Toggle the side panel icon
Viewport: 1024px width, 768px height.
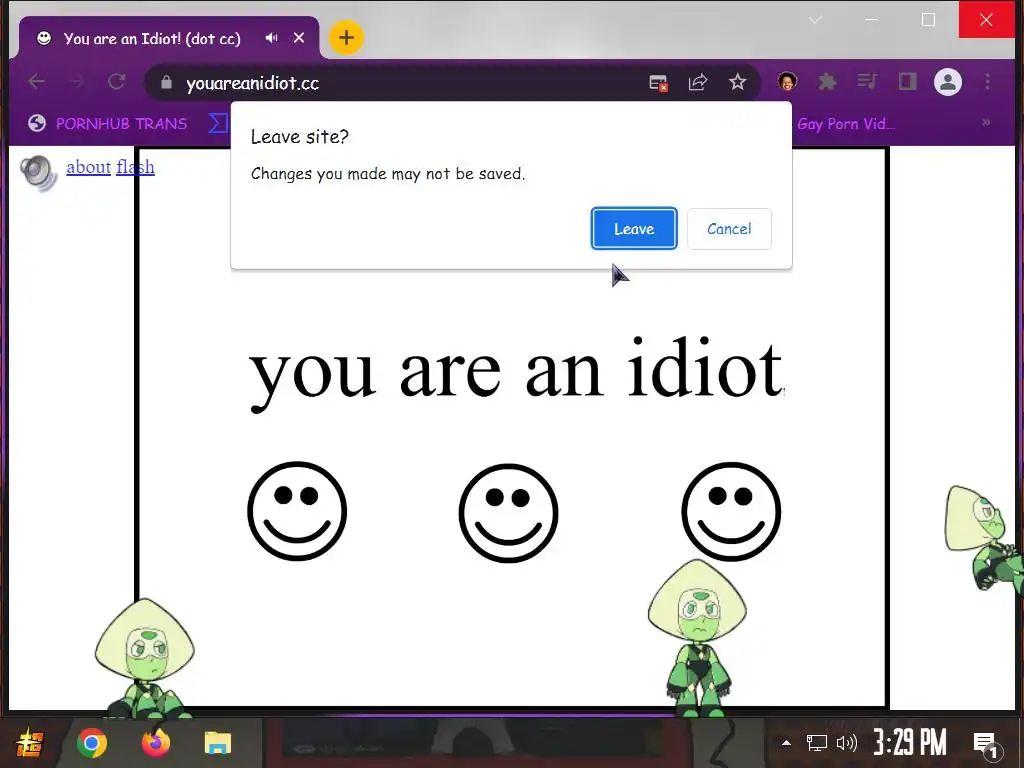tap(908, 82)
